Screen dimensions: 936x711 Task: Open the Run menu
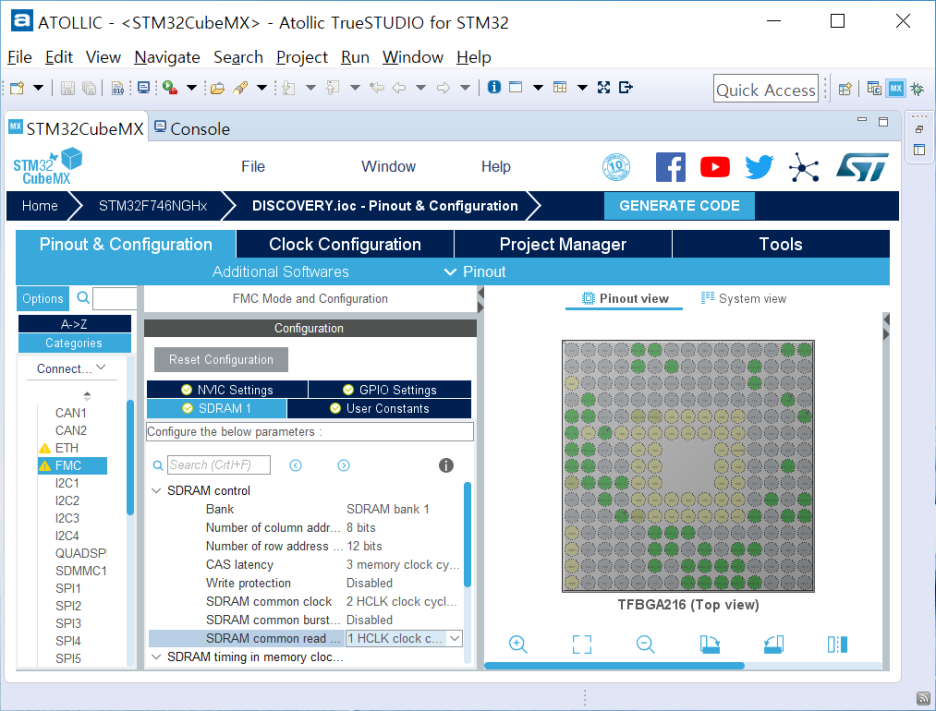coord(355,57)
